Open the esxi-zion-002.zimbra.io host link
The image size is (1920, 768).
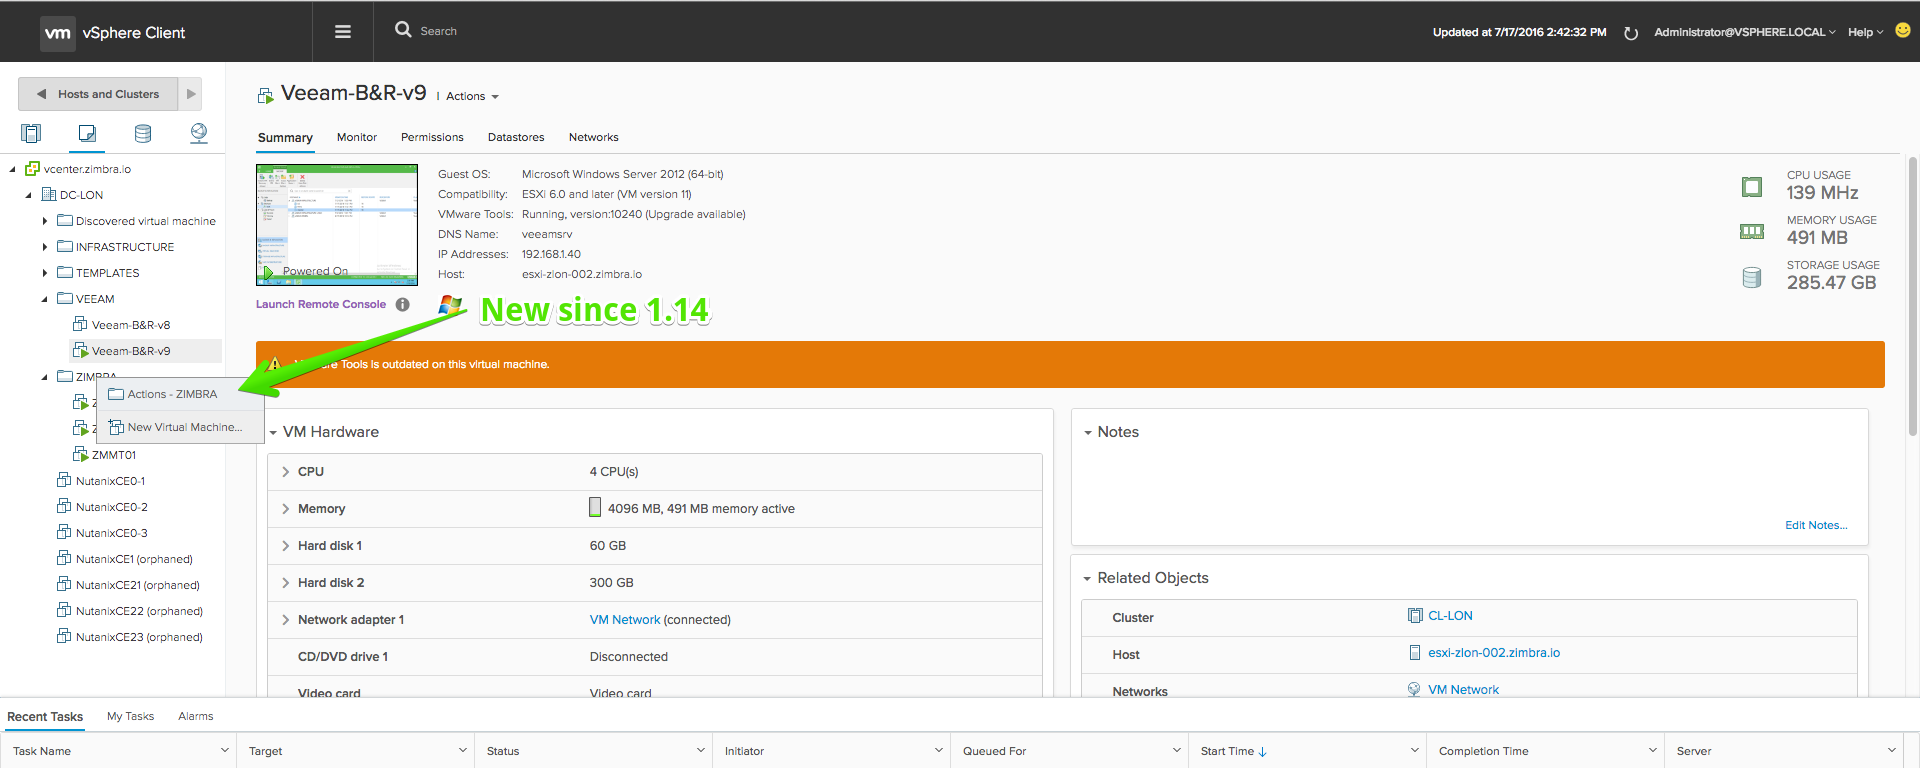pos(1494,653)
